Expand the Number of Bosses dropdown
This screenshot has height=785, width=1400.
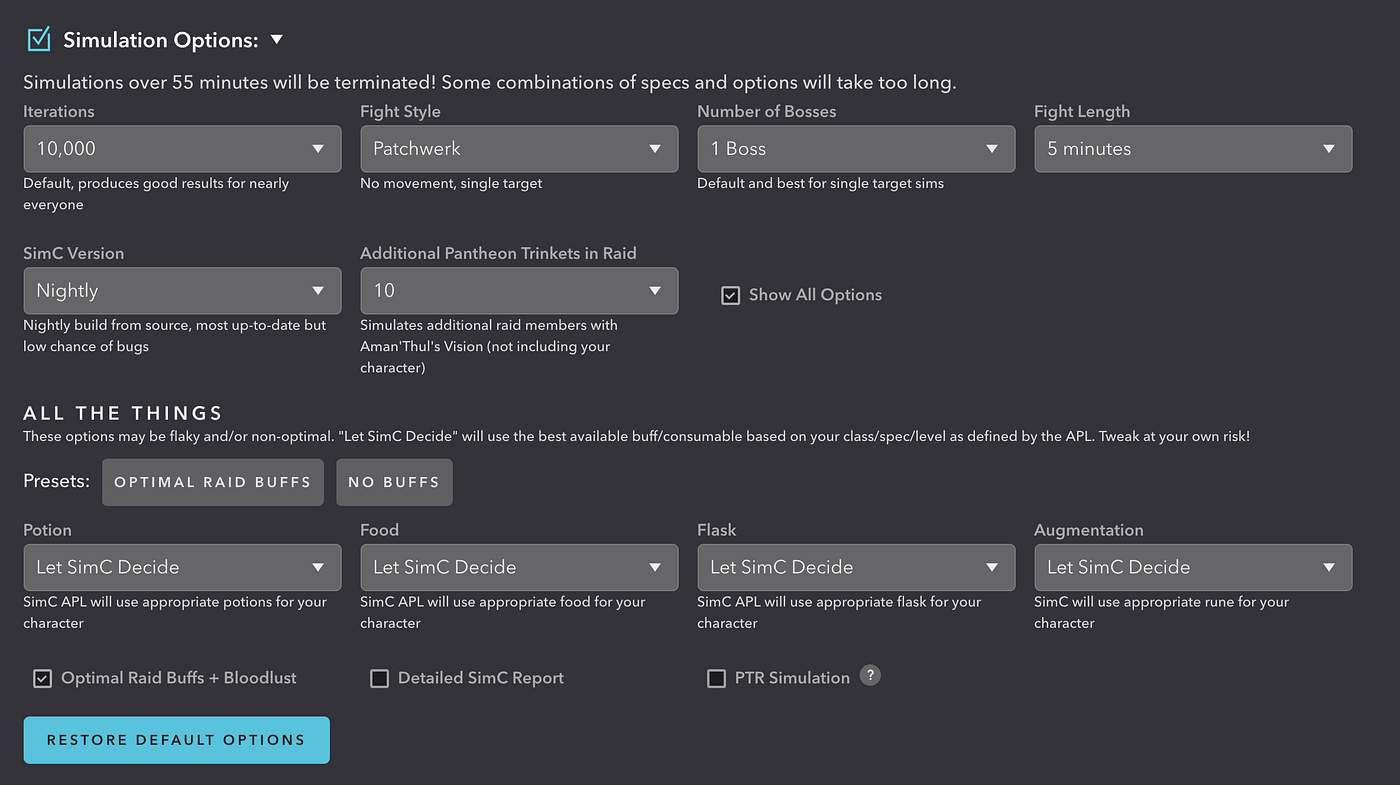pyautogui.click(x=855, y=149)
